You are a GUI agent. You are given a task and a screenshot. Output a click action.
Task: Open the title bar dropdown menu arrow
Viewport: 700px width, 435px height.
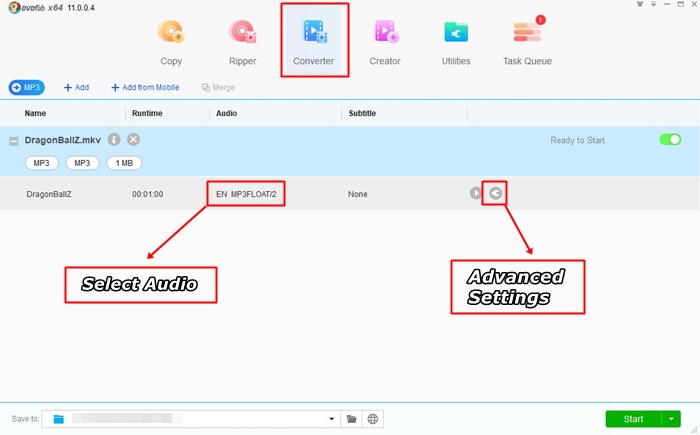pos(653,4)
